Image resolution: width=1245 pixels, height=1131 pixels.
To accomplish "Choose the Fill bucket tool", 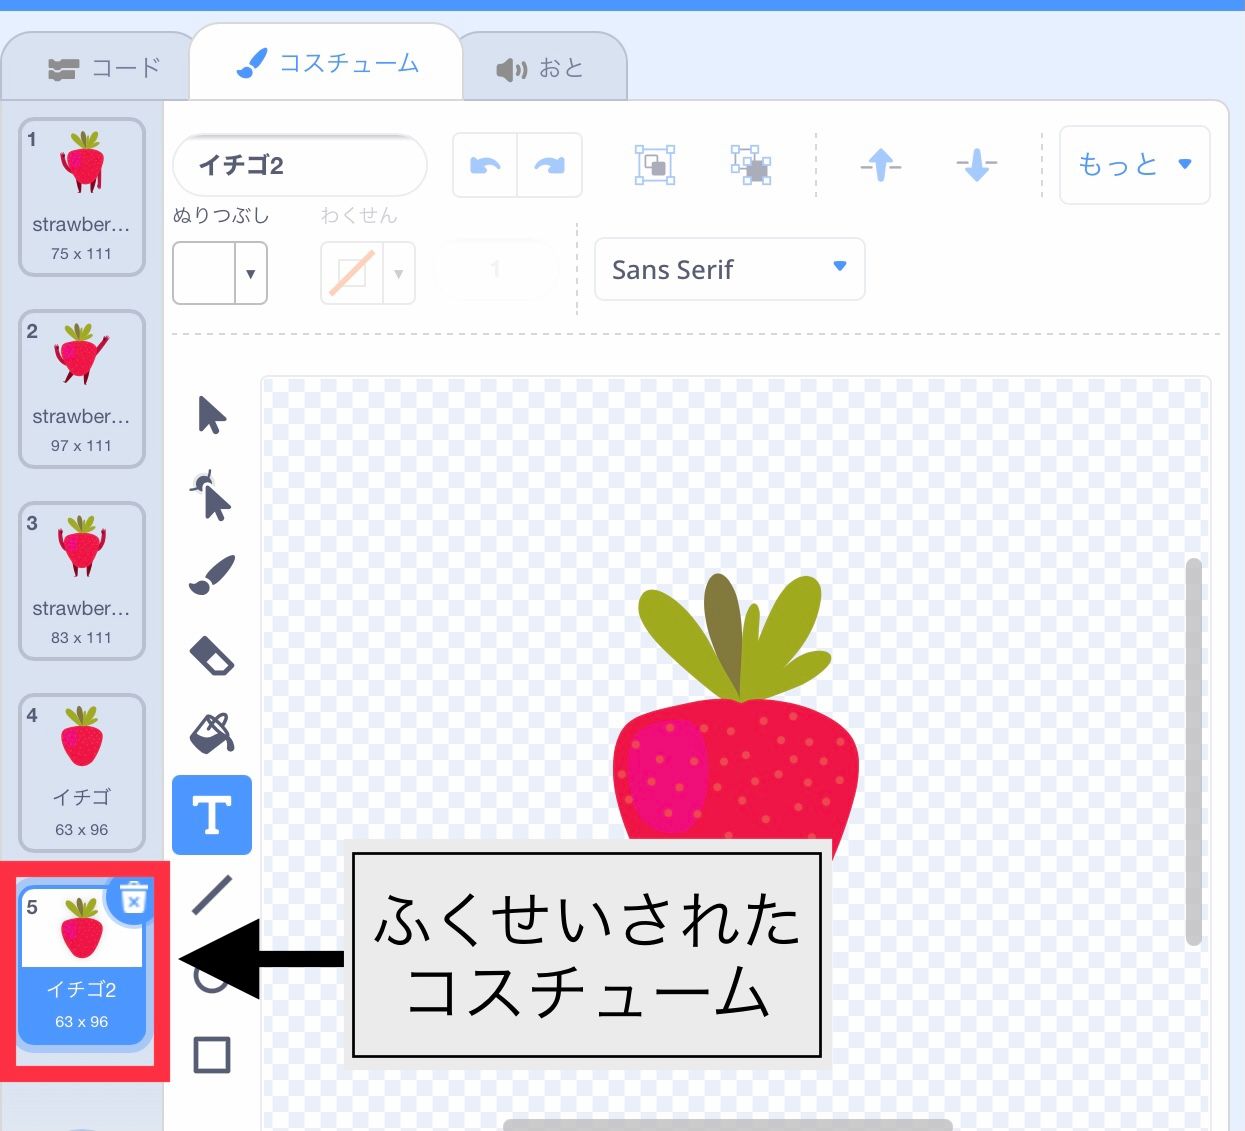I will [211, 733].
